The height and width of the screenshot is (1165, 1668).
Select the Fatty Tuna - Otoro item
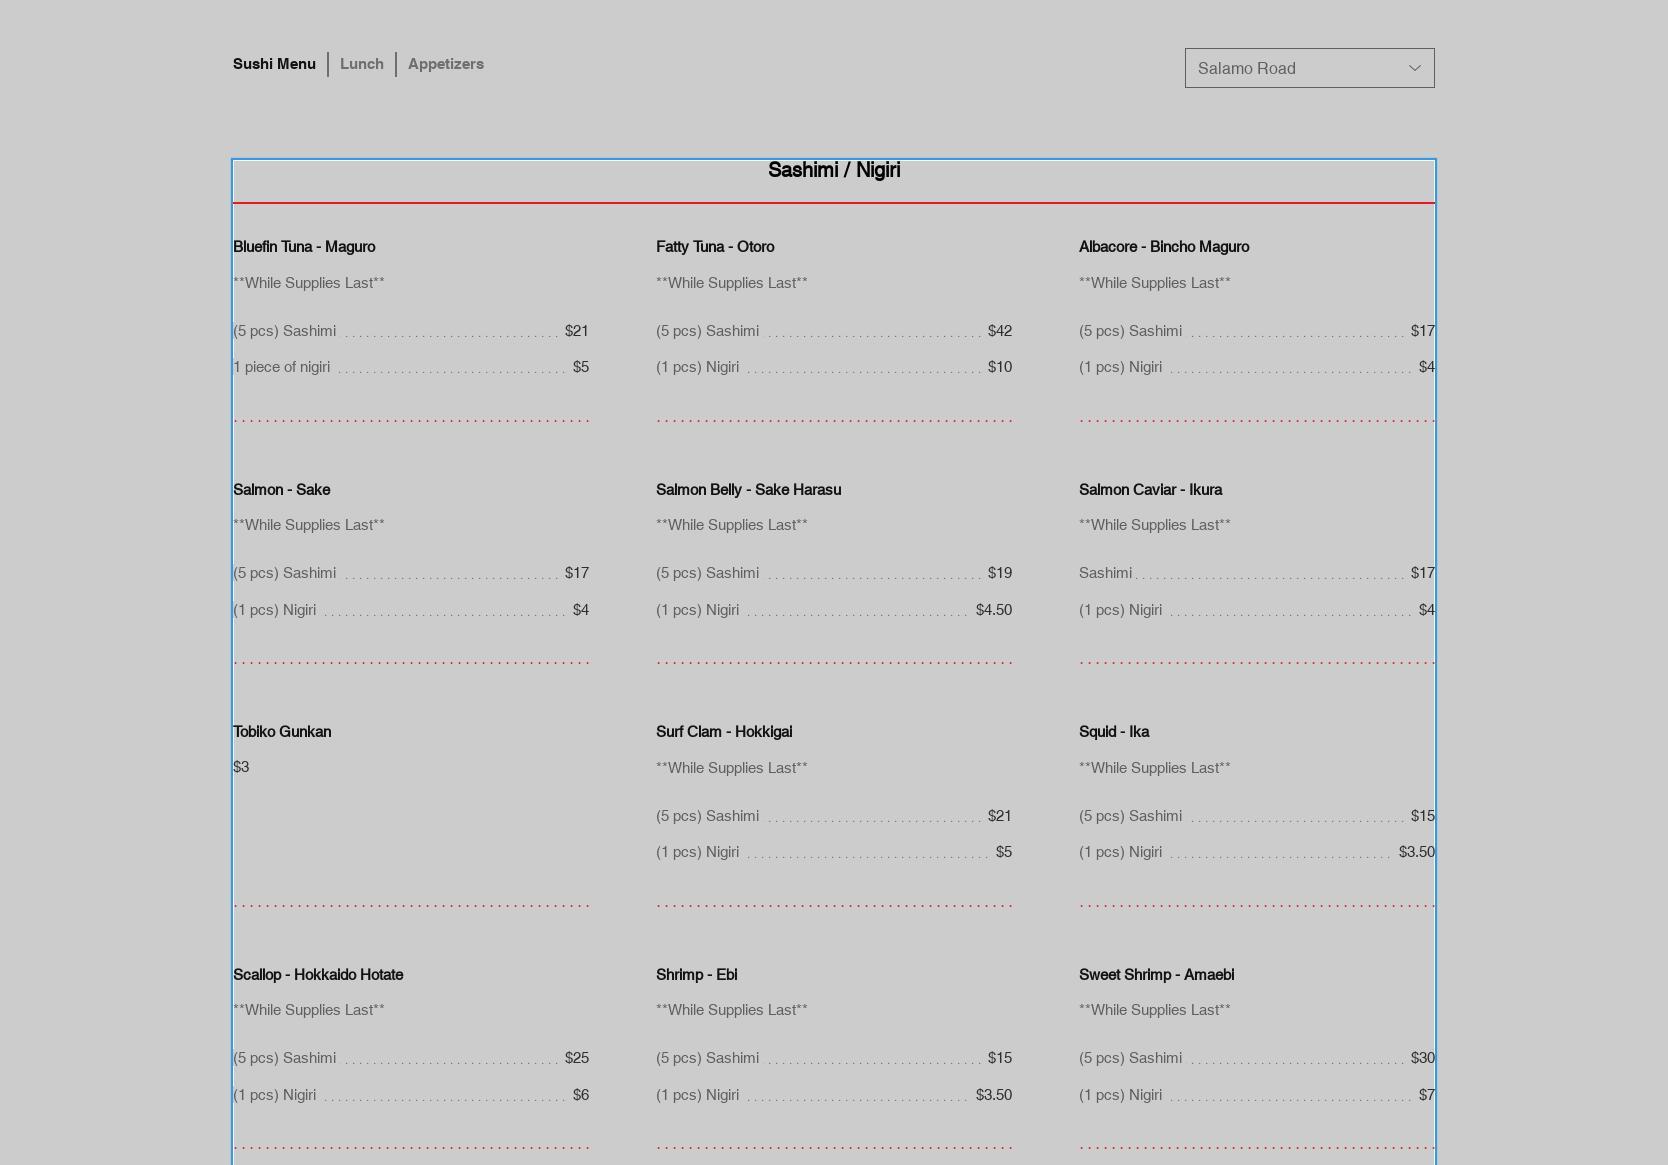(715, 247)
